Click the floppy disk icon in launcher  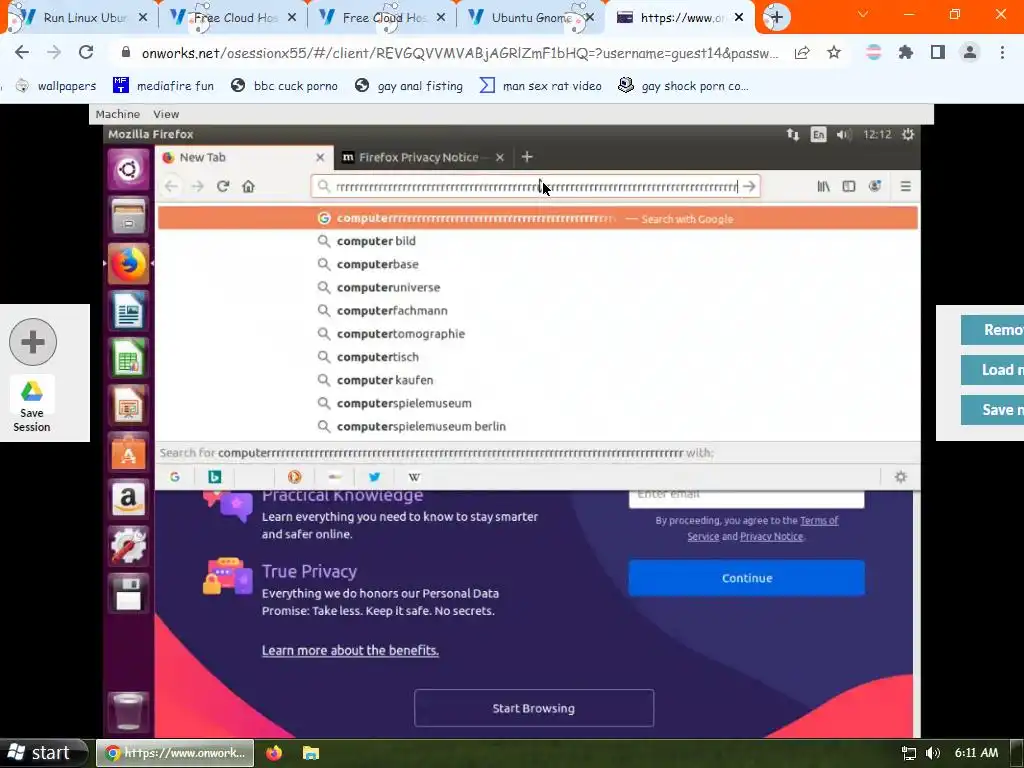click(x=128, y=593)
